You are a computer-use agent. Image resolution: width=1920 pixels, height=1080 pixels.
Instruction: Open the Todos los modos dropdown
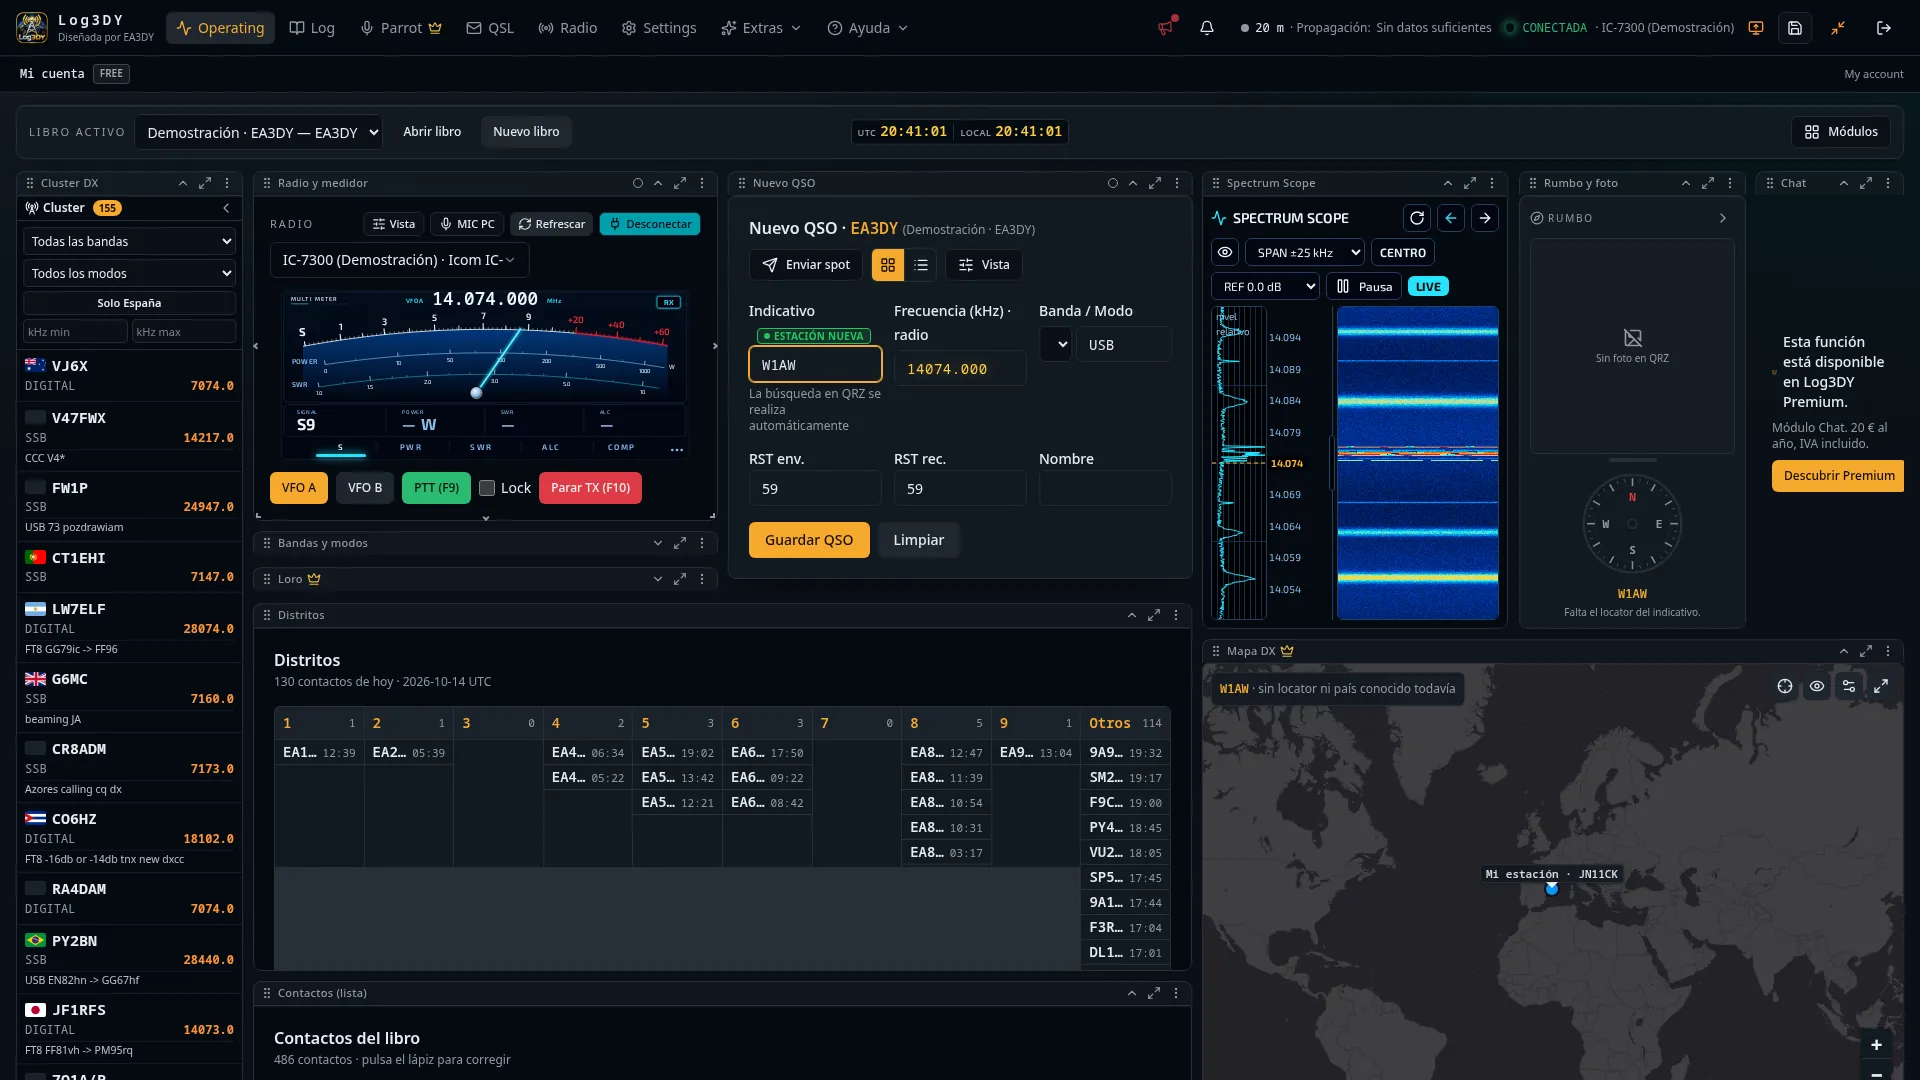tap(129, 273)
